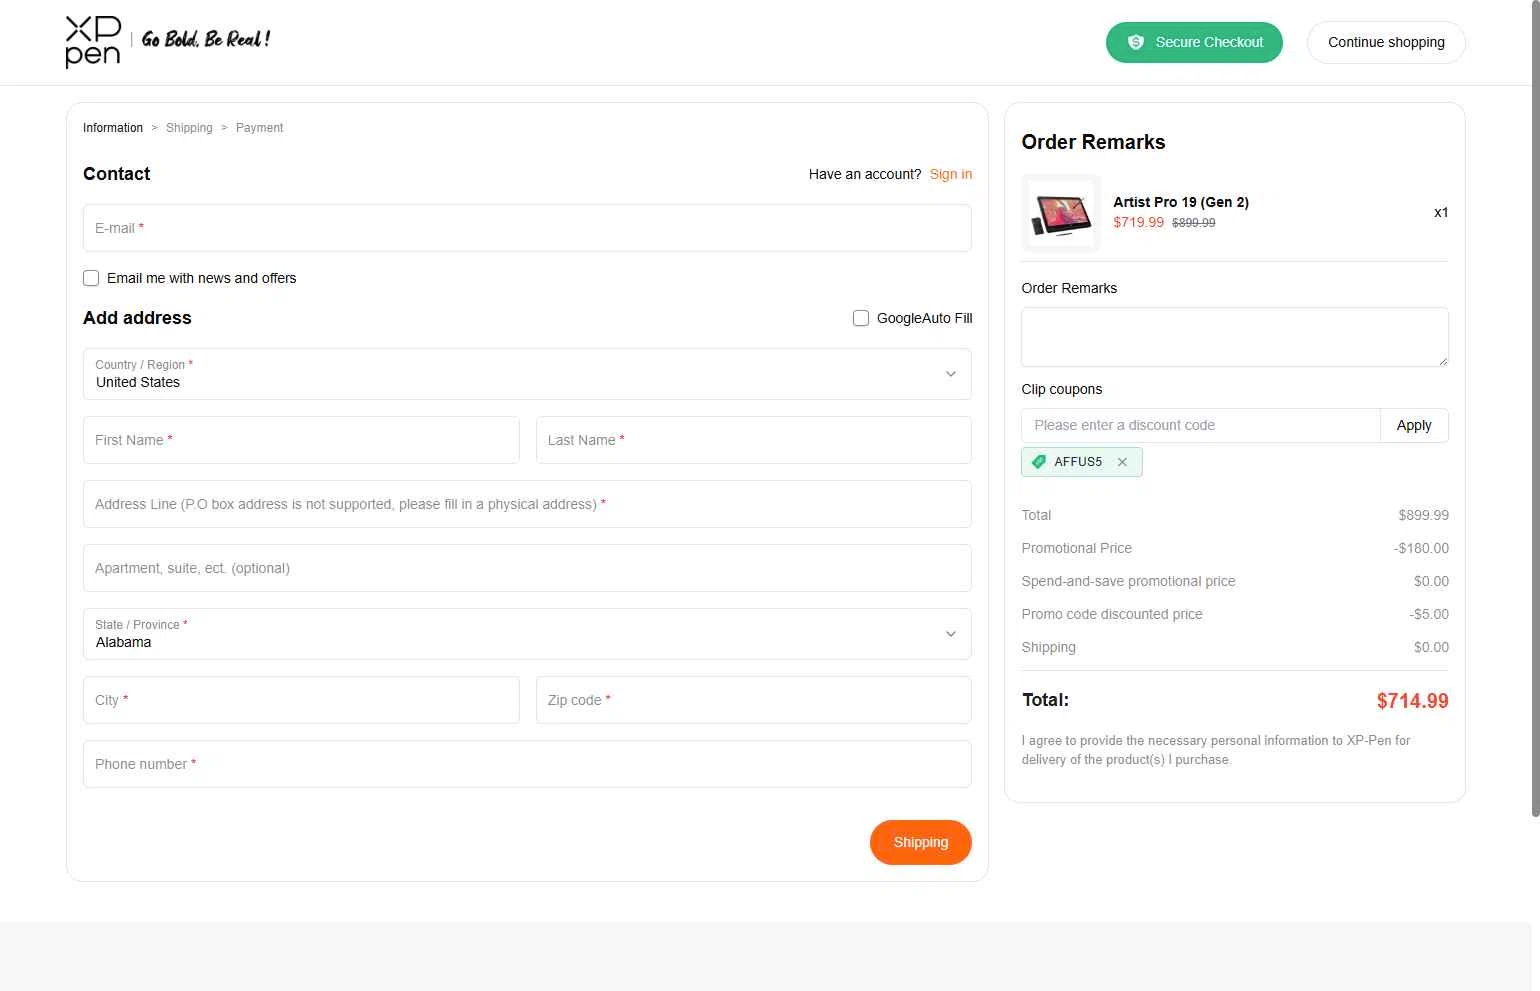Click the -$5.00 promo code discount value

[x=1429, y=614]
